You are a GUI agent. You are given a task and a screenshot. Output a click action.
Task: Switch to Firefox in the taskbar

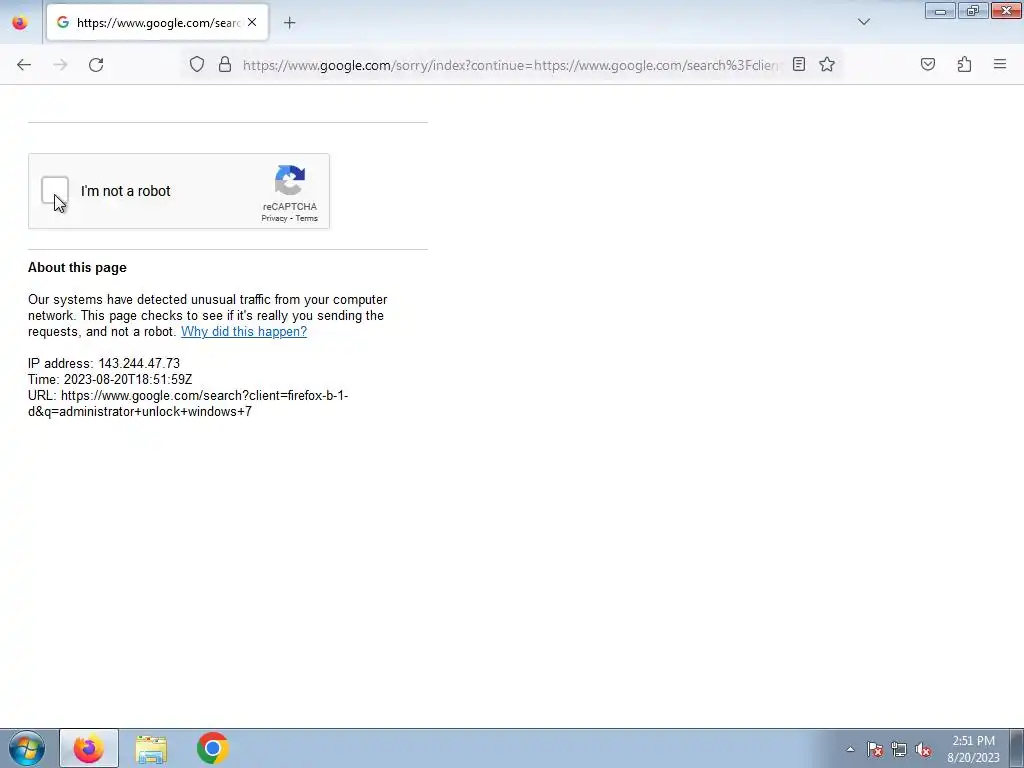89,748
